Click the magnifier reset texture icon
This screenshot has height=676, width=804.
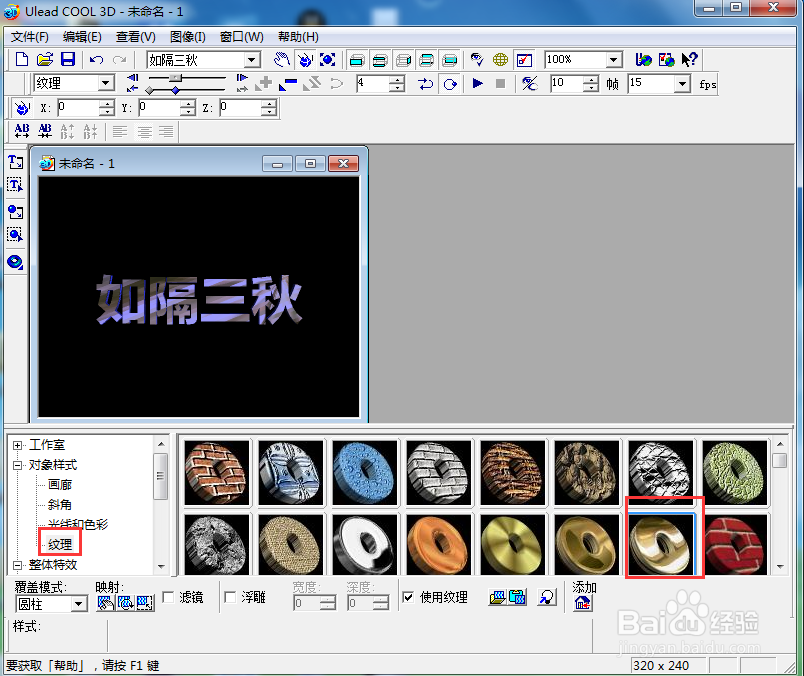click(x=547, y=598)
